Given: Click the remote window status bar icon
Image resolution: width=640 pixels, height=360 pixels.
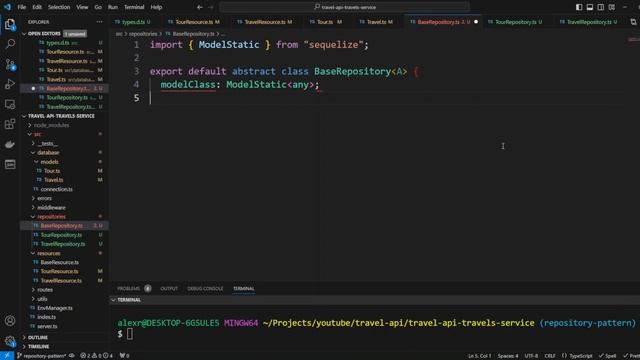Looking at the screenshot, I should click(x=7, y=356).
